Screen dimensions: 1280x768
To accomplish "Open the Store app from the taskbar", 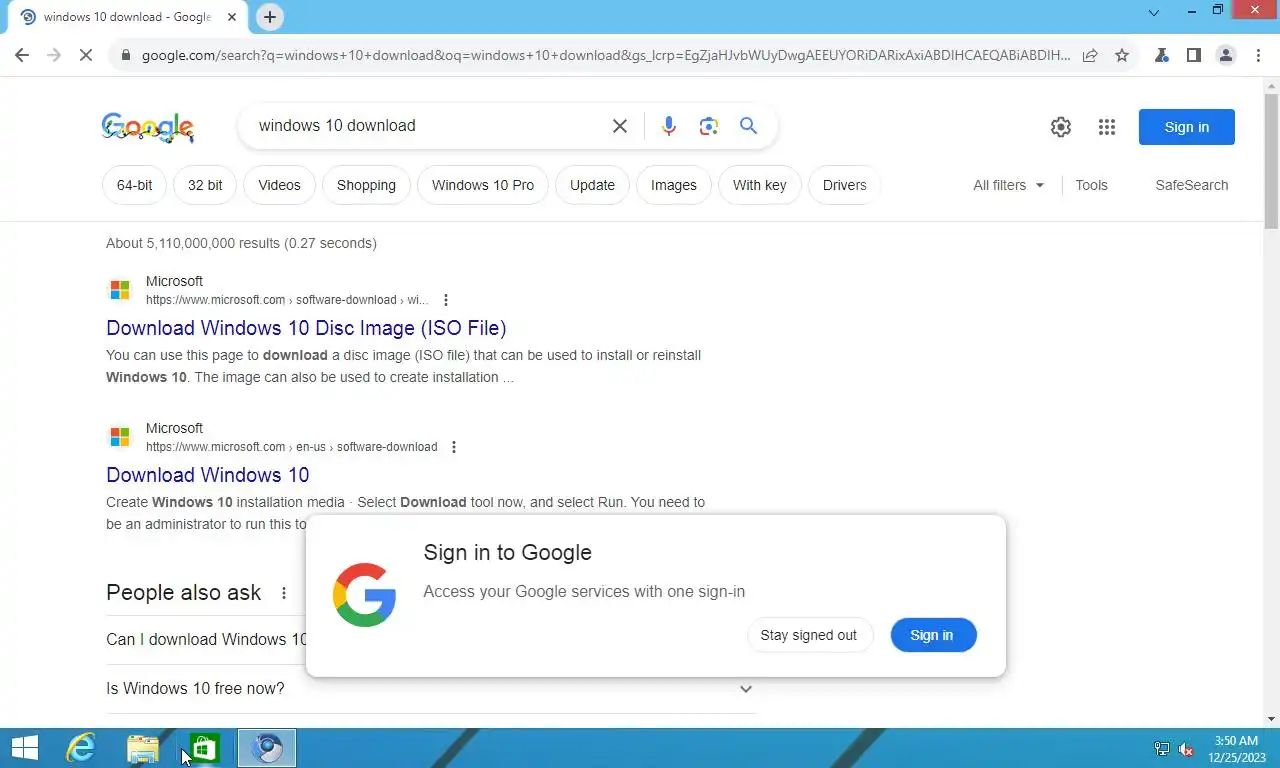I will [x=205, y=748].
